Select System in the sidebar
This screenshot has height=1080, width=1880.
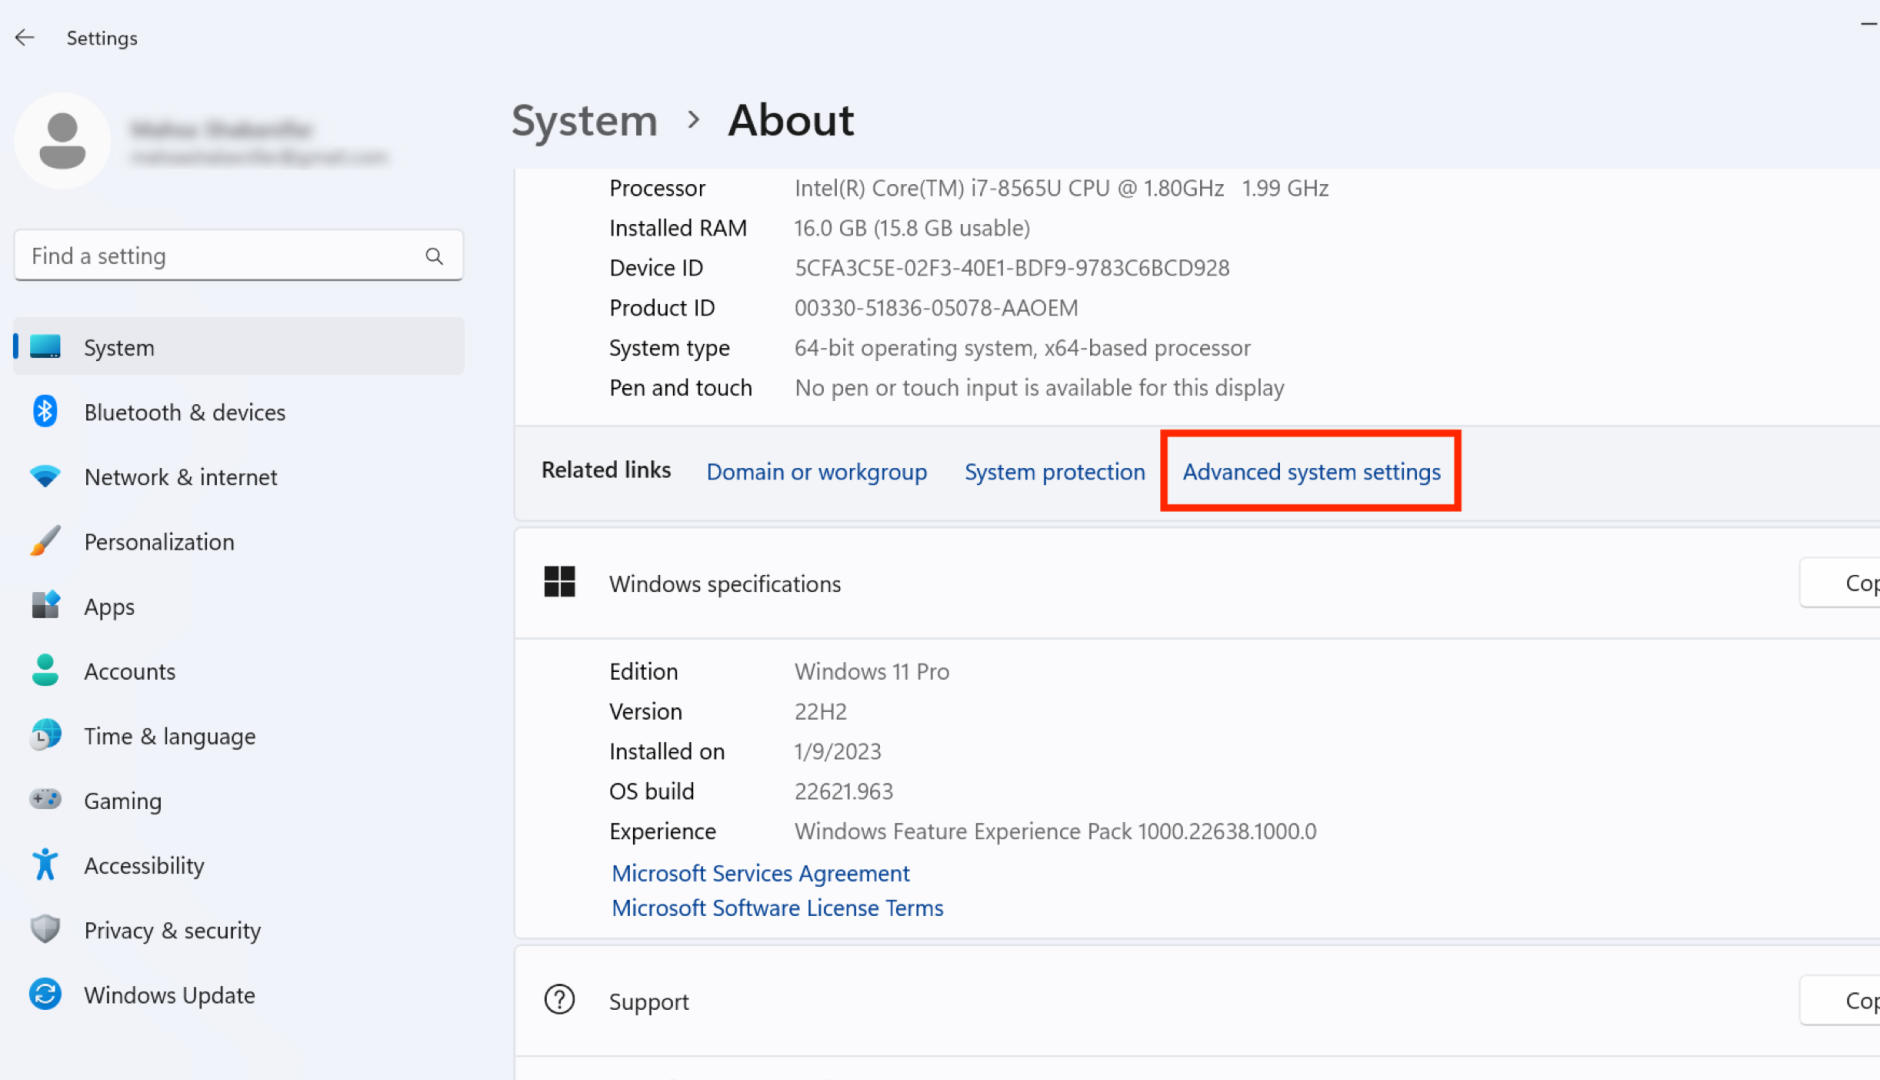[118, 347]
